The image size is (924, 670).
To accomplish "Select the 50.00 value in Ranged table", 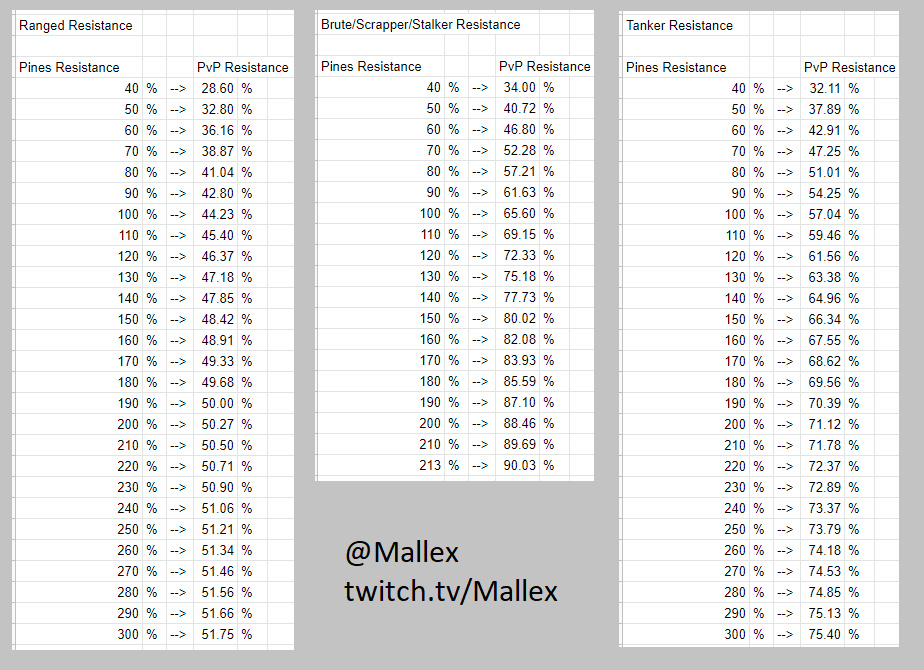I will pyautogui.click(x=217, y=404).
